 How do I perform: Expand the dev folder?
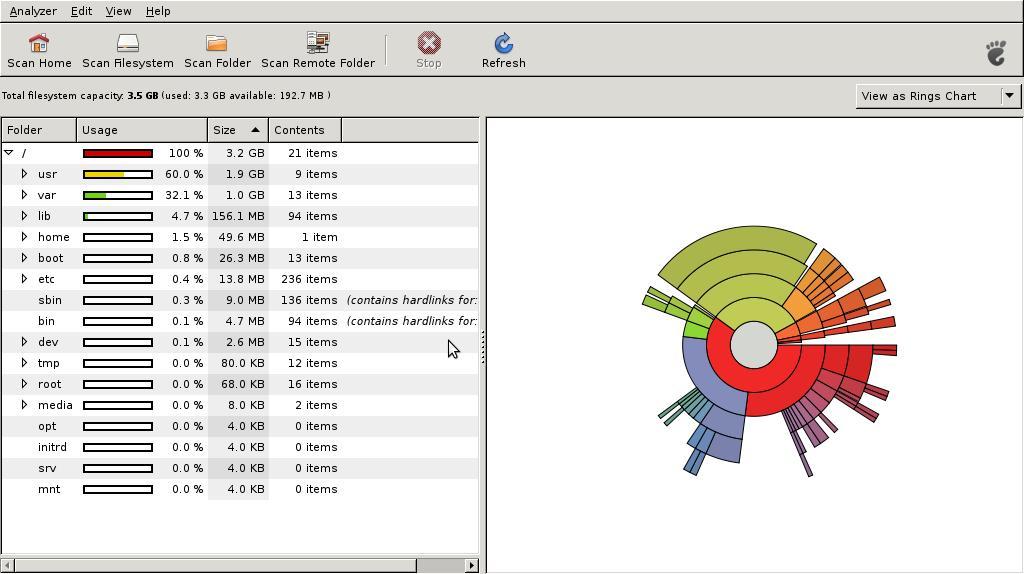click(x=24, y=342)
